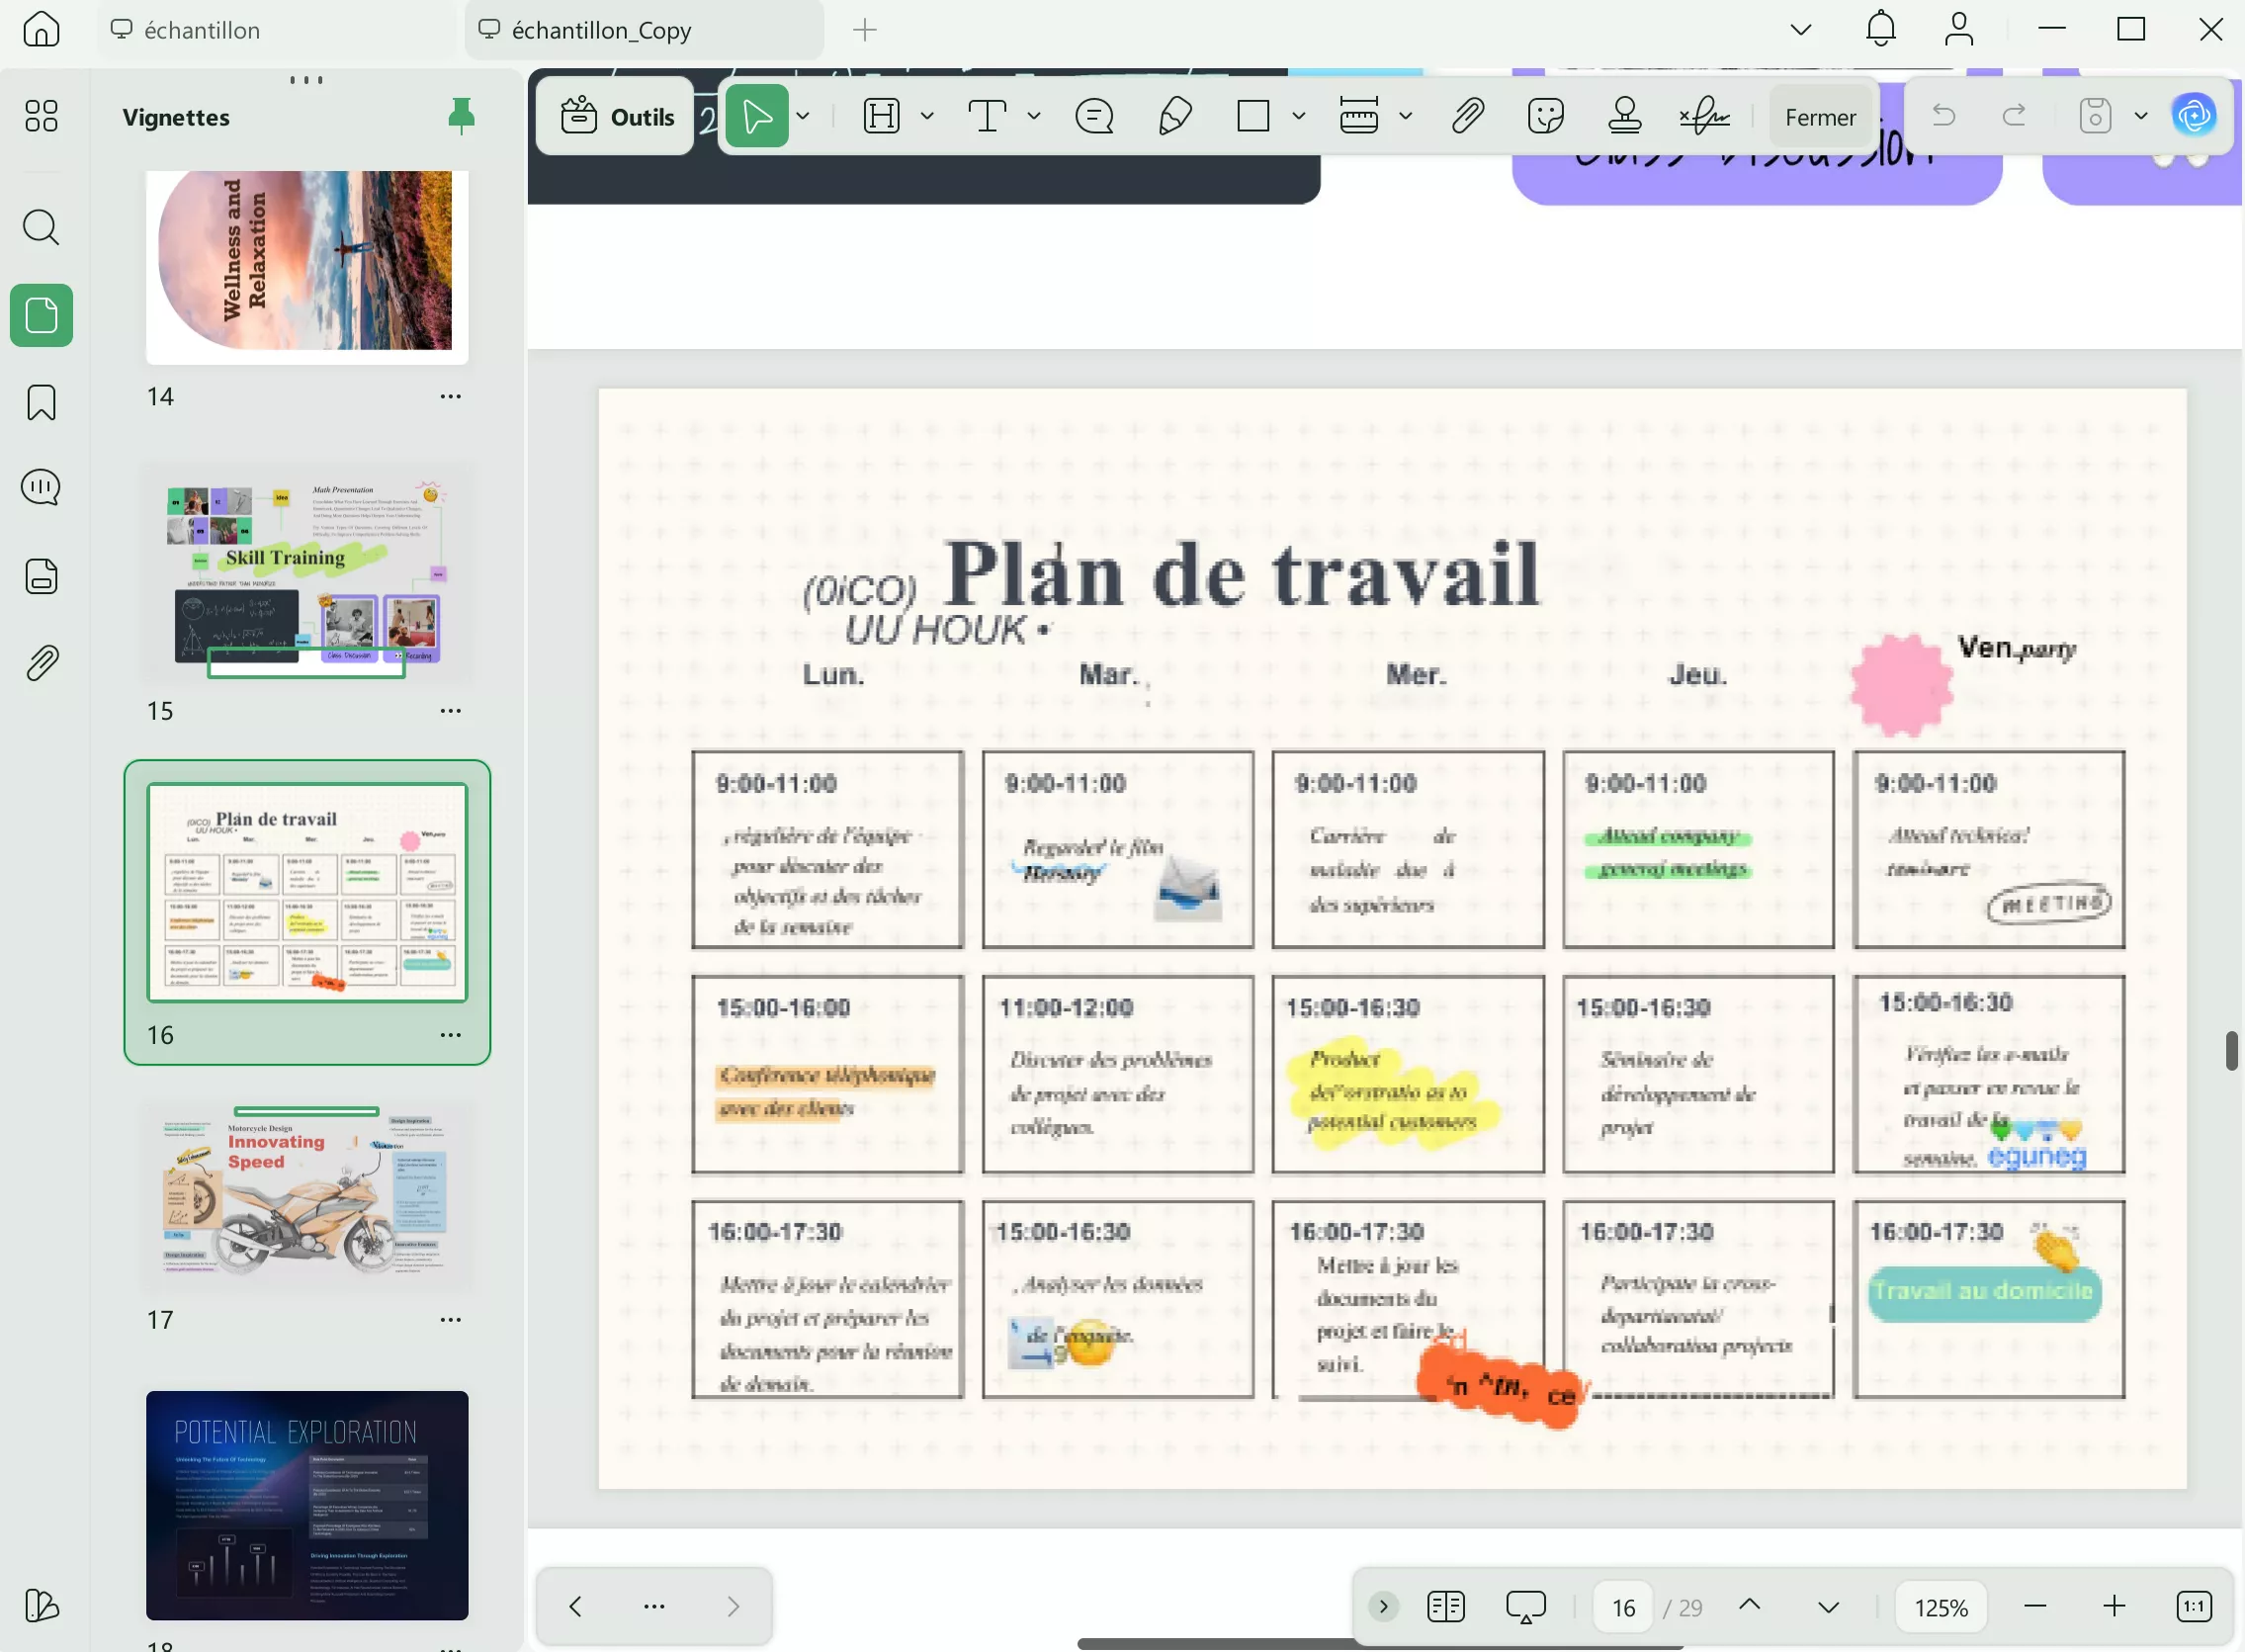Open the sticker tool
Screen dimensions: 2245x1652
1545,116
